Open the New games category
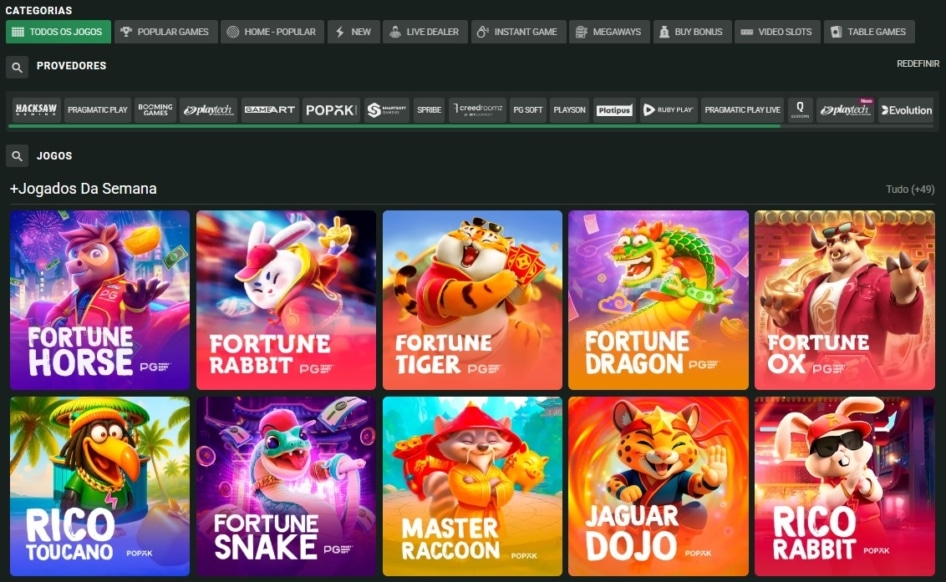This screenshot has height=582, width=946. 354,32
